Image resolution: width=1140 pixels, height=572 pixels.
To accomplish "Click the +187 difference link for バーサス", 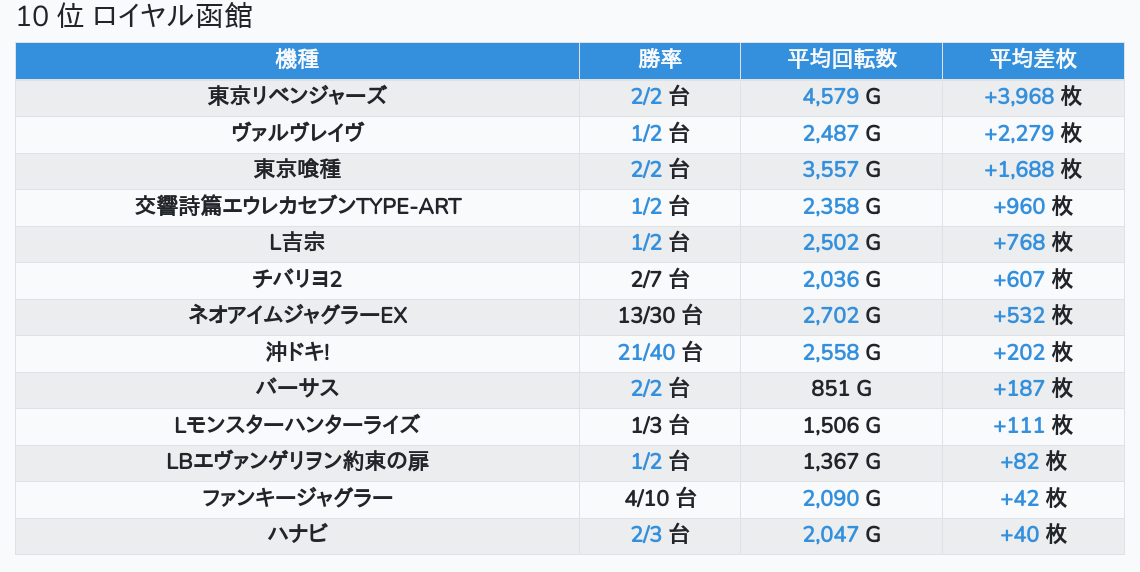I will click(1019, 389).
